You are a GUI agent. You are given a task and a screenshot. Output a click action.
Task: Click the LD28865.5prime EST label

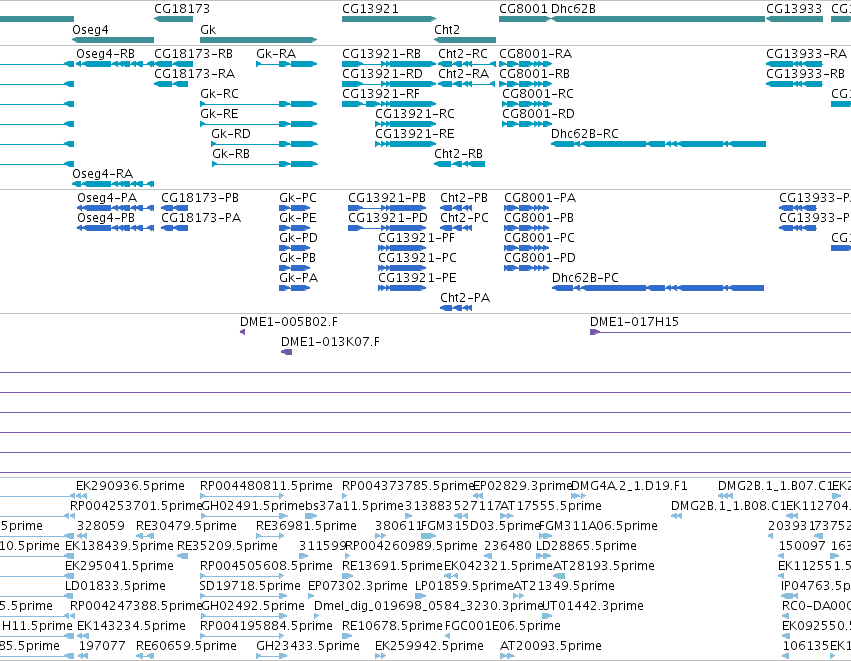(x=587, y=546)
